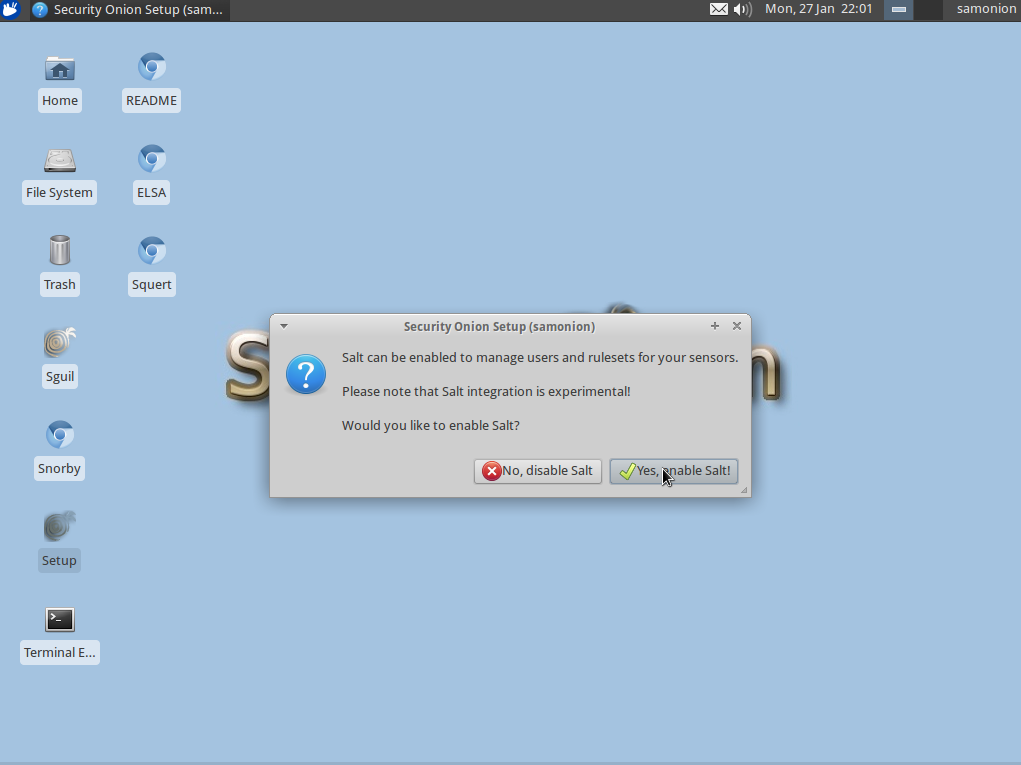1021x765 pixels.
Task: Click the Security Onion Setup taskbar entry
Action: point(130,10)
